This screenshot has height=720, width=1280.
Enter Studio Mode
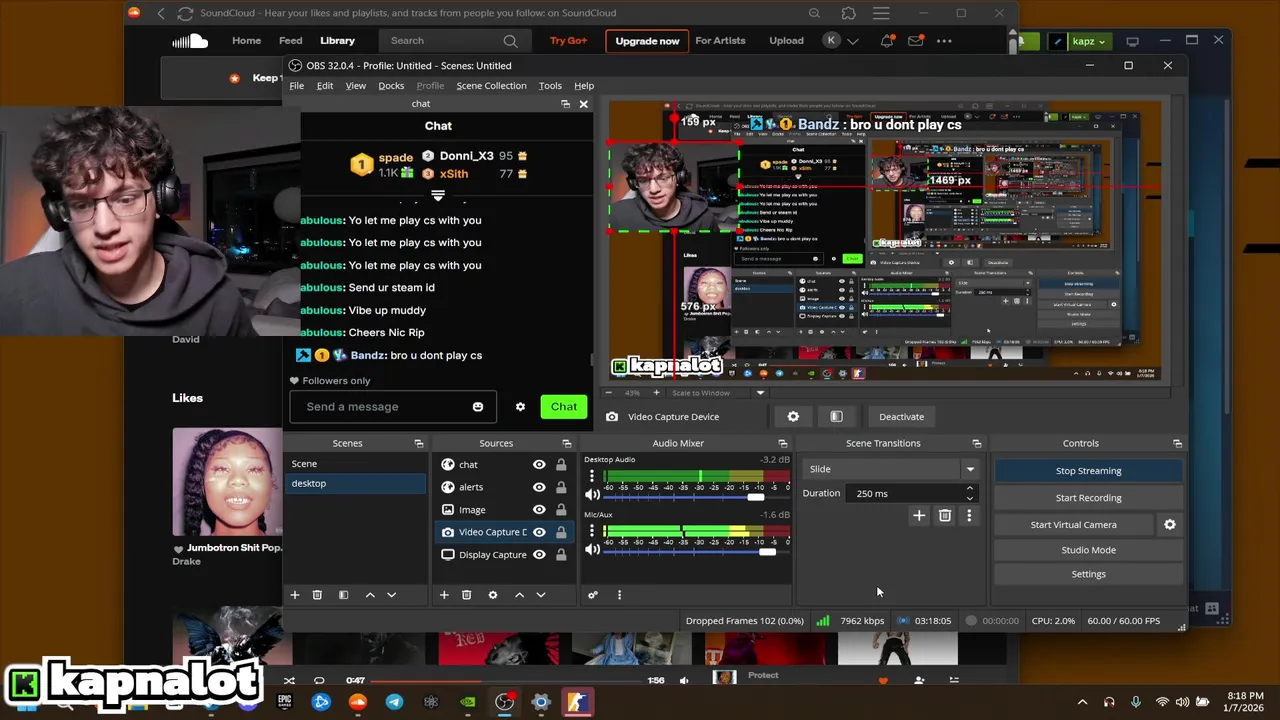coord(1088,550)
